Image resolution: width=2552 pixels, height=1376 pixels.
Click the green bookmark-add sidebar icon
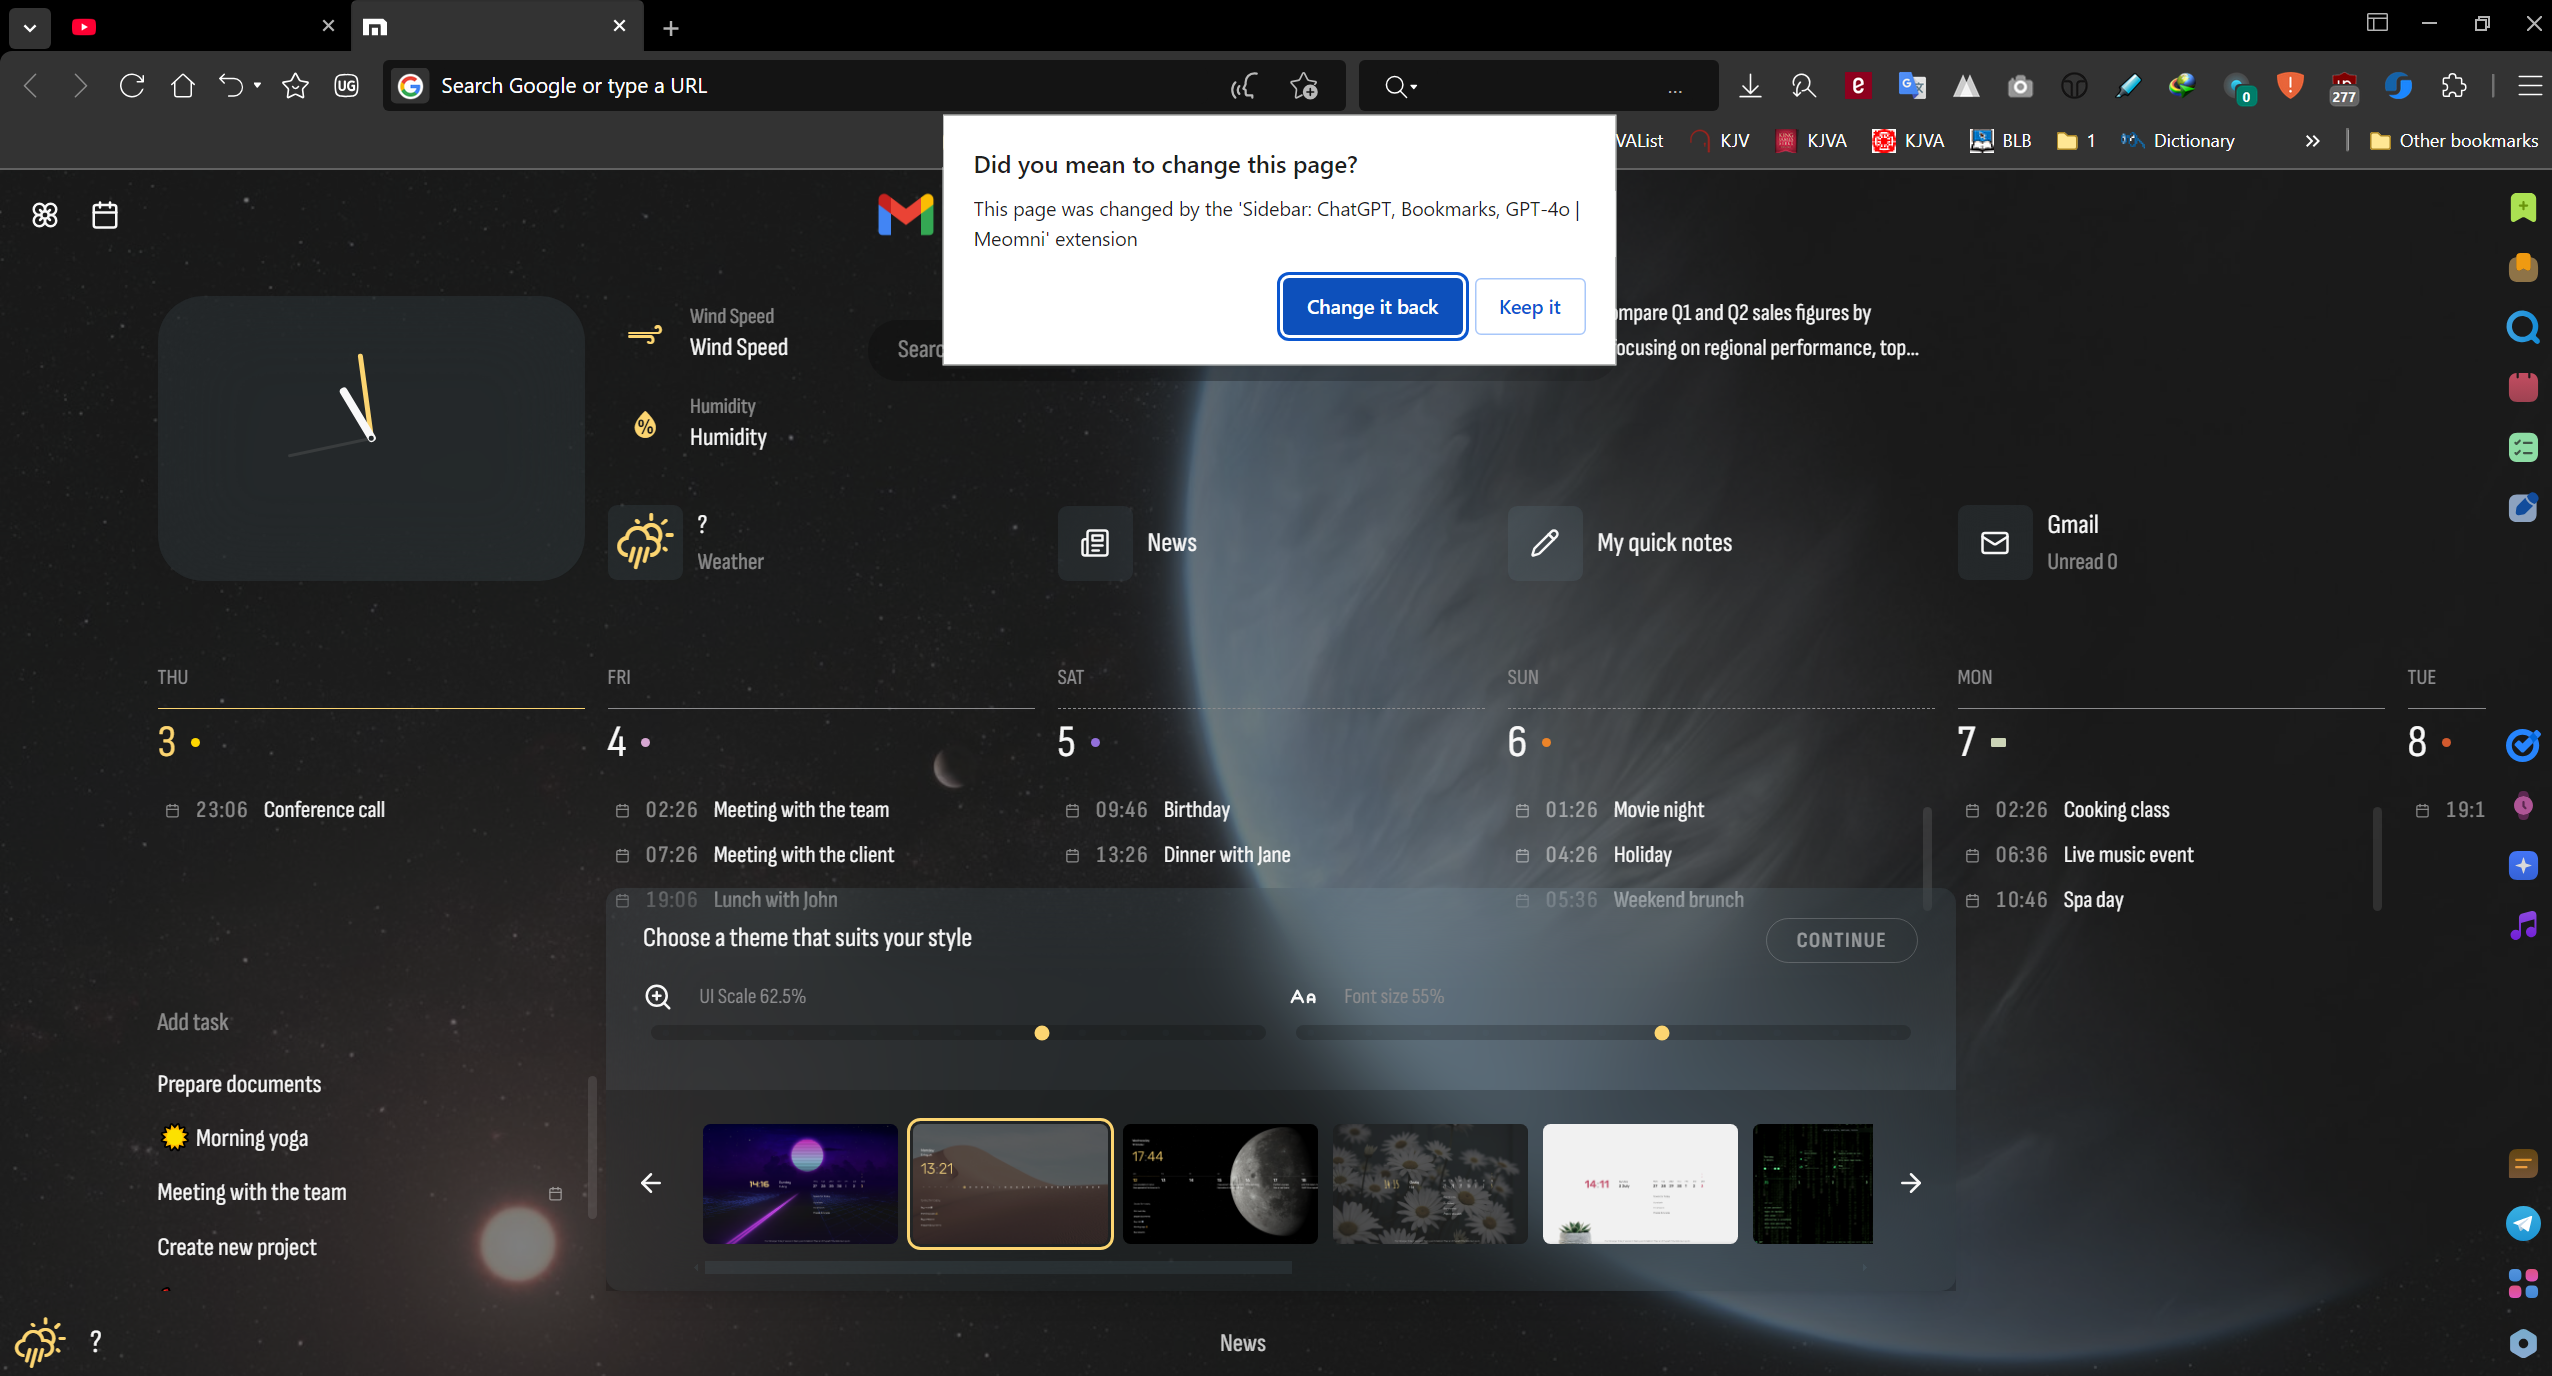pyautogui.click(x=2523, y=207)
